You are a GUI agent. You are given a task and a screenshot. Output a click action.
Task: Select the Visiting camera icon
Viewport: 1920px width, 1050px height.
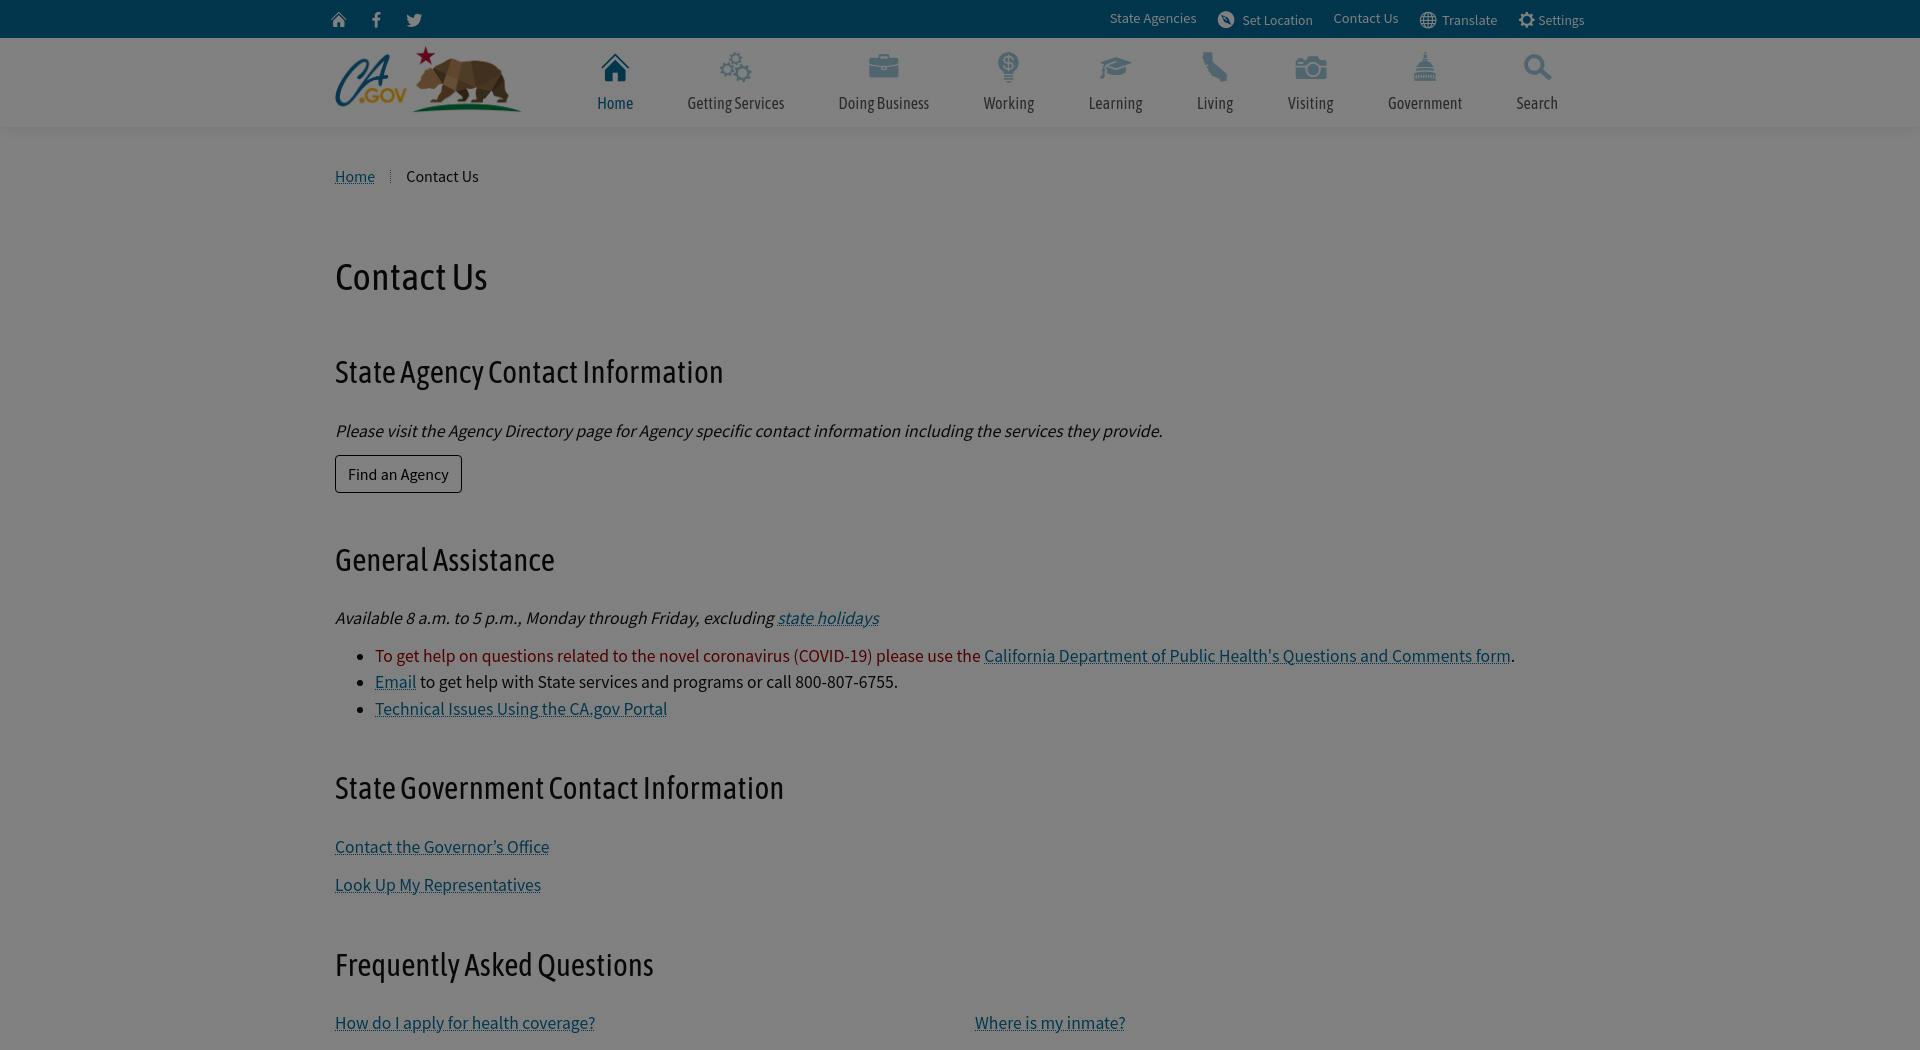(1310, 68)
